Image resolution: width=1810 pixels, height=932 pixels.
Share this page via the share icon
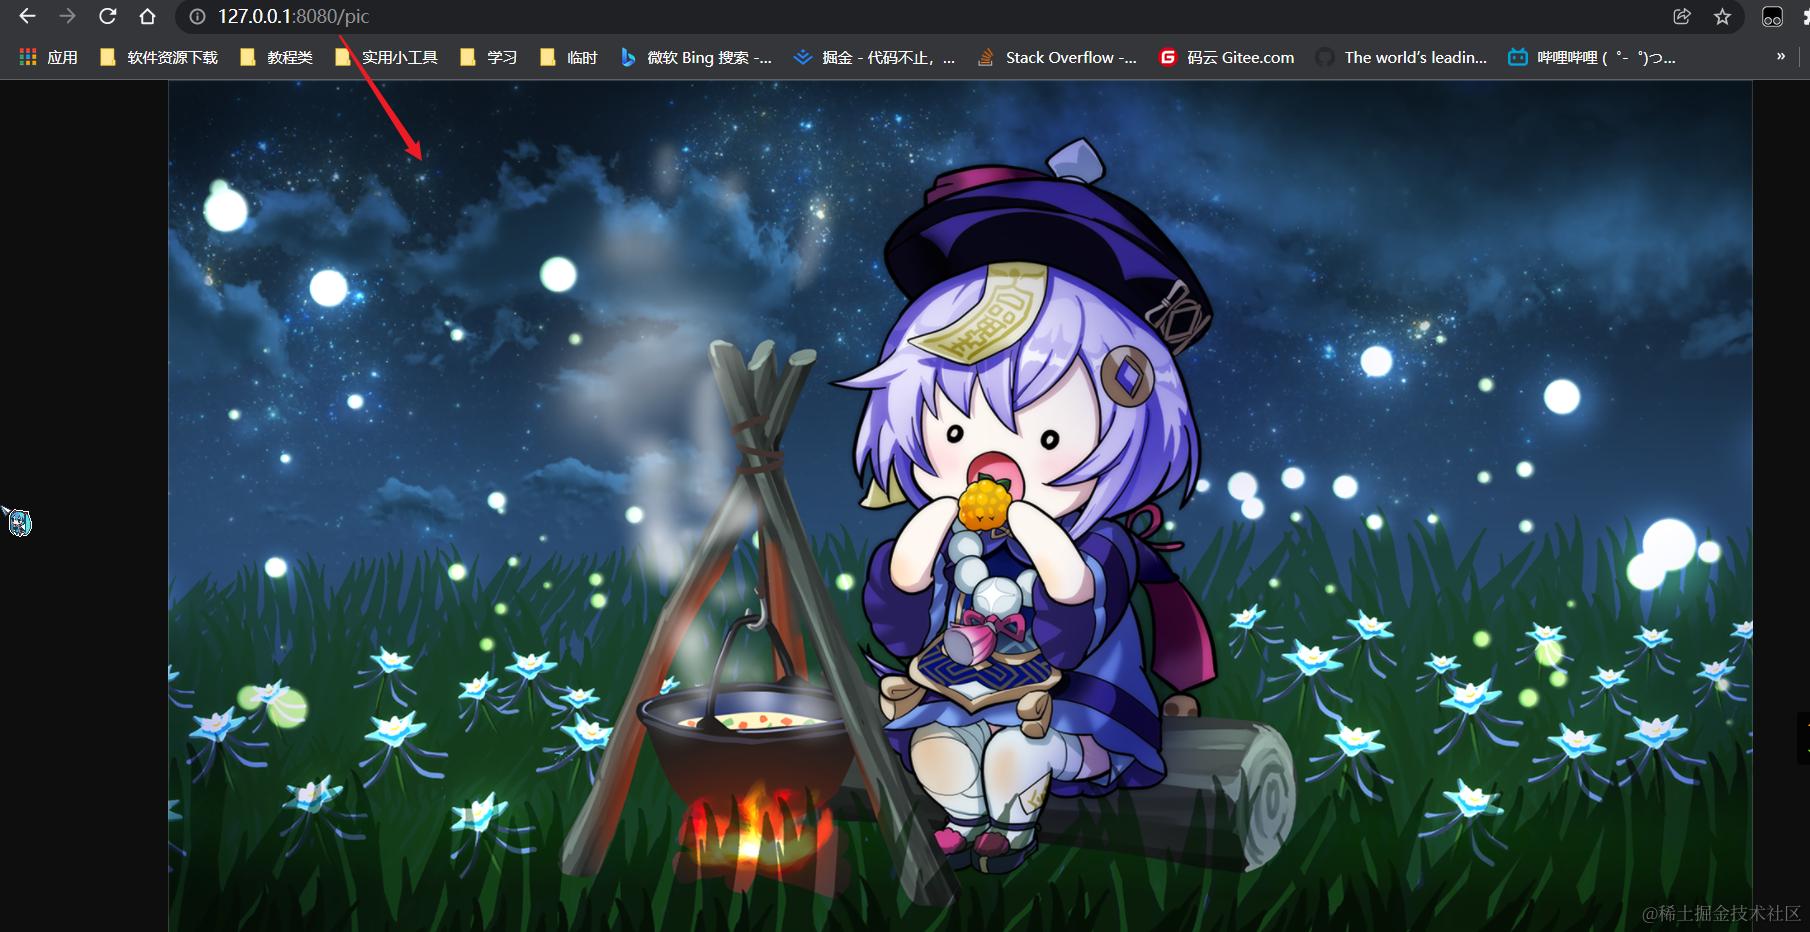(1682, 16)
